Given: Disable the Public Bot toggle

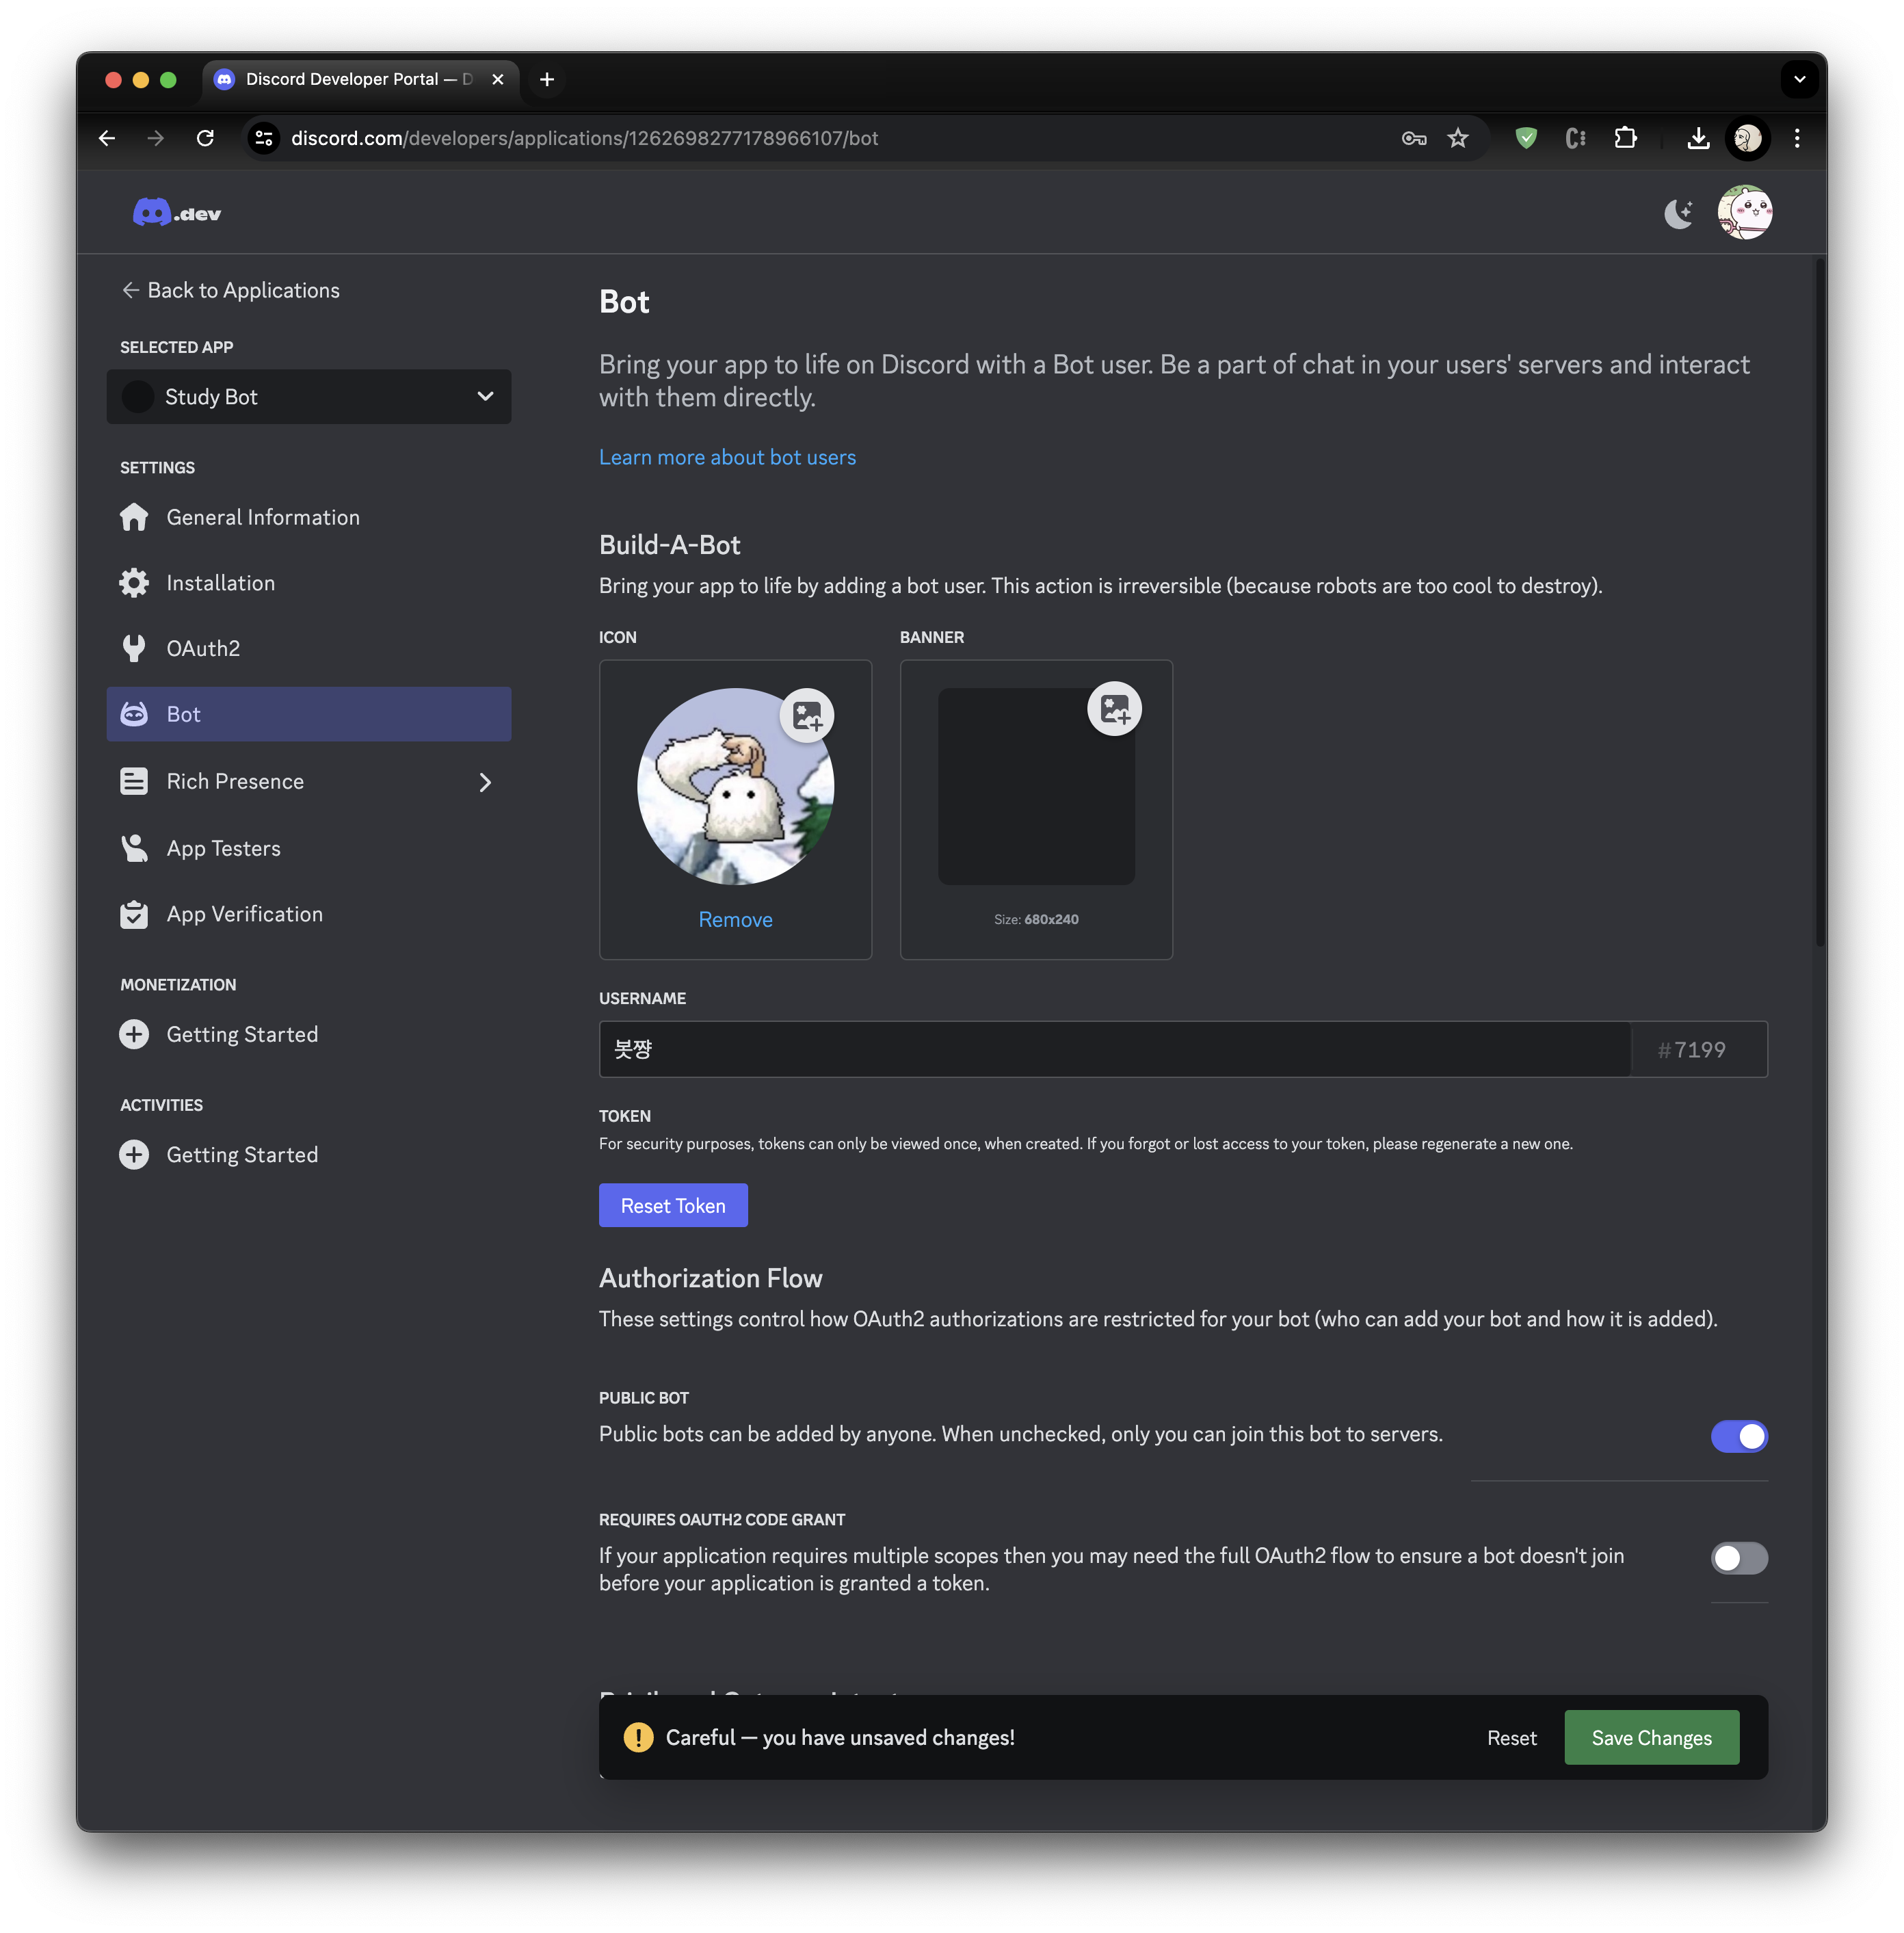Looking at the screenshot, I should (1739, 1436).
